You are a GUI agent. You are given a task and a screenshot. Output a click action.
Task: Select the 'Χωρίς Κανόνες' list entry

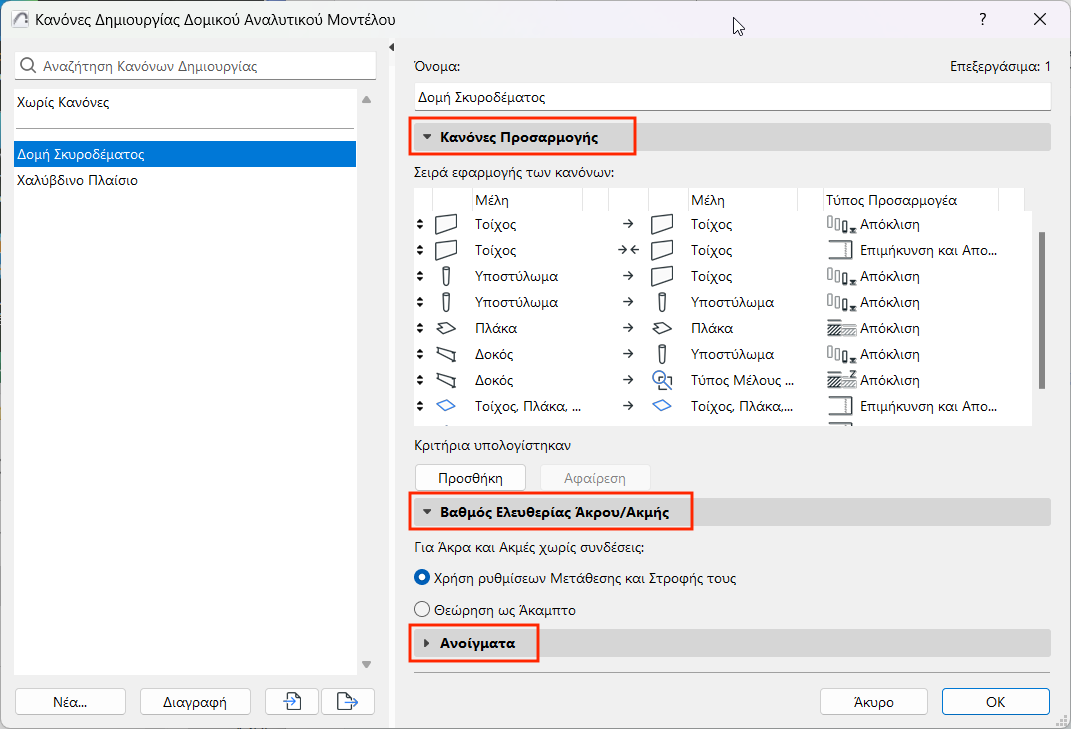click(64, 103)
